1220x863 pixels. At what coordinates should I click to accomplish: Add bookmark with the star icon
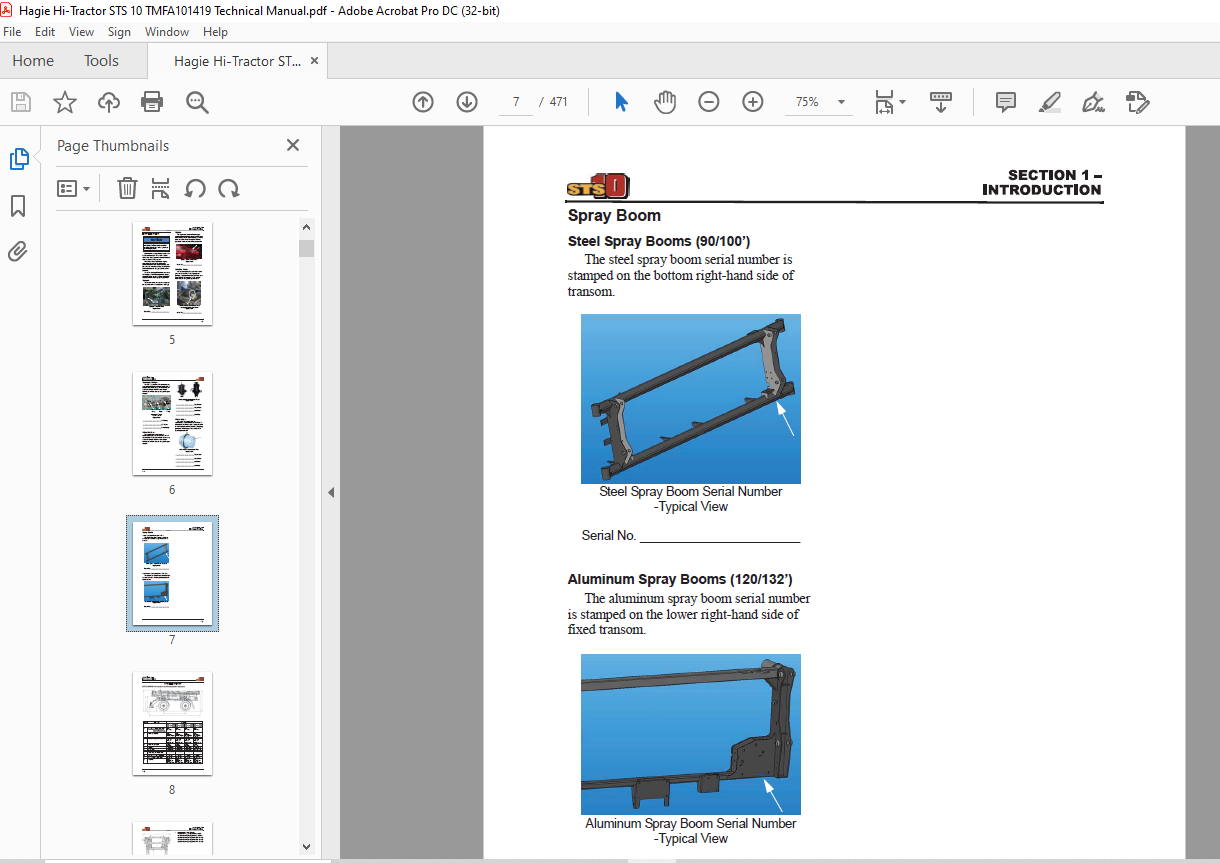pos(65,102)
